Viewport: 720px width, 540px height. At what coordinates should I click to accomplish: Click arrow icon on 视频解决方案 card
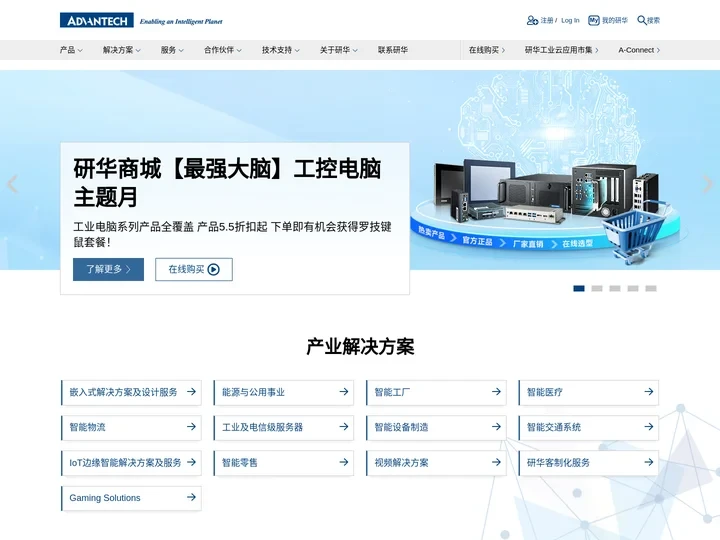point(496,462)
